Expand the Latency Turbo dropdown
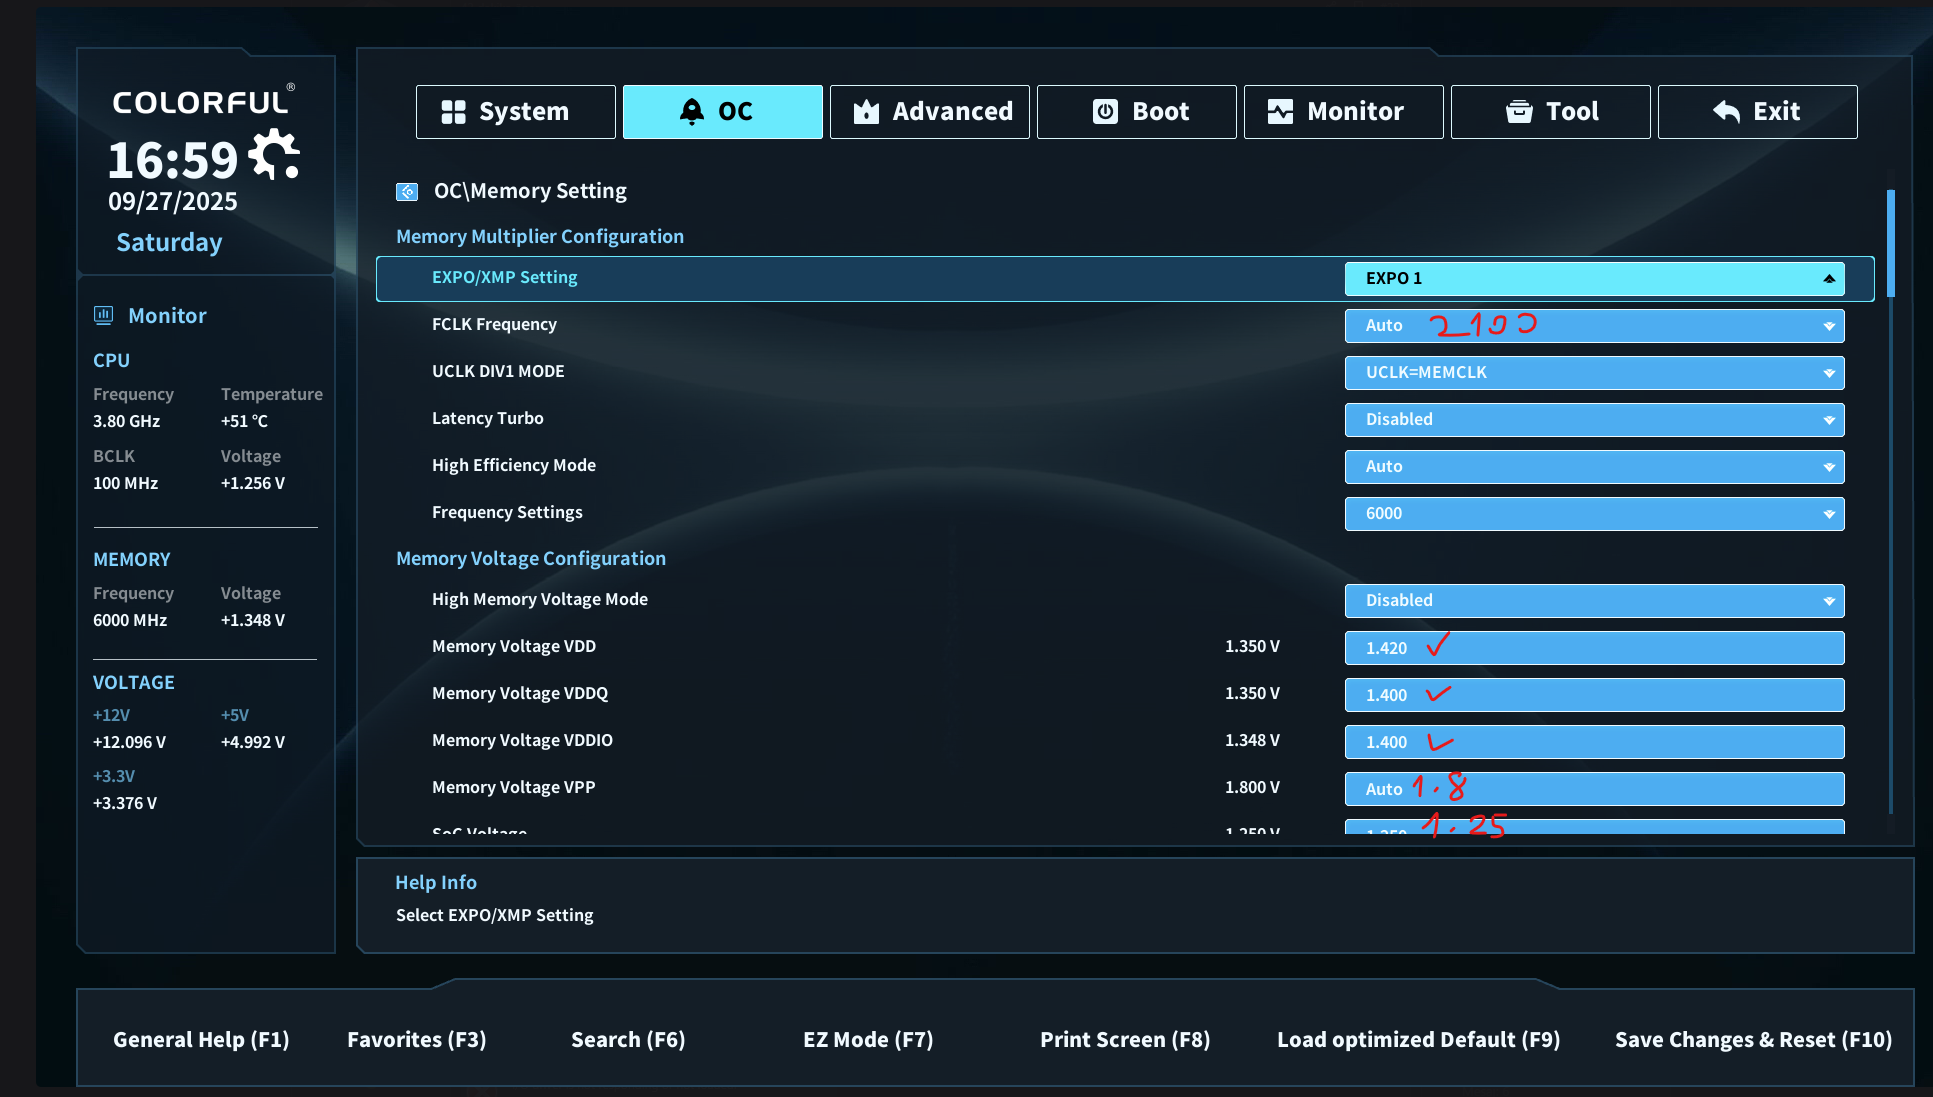 [x=1595, y=420]
